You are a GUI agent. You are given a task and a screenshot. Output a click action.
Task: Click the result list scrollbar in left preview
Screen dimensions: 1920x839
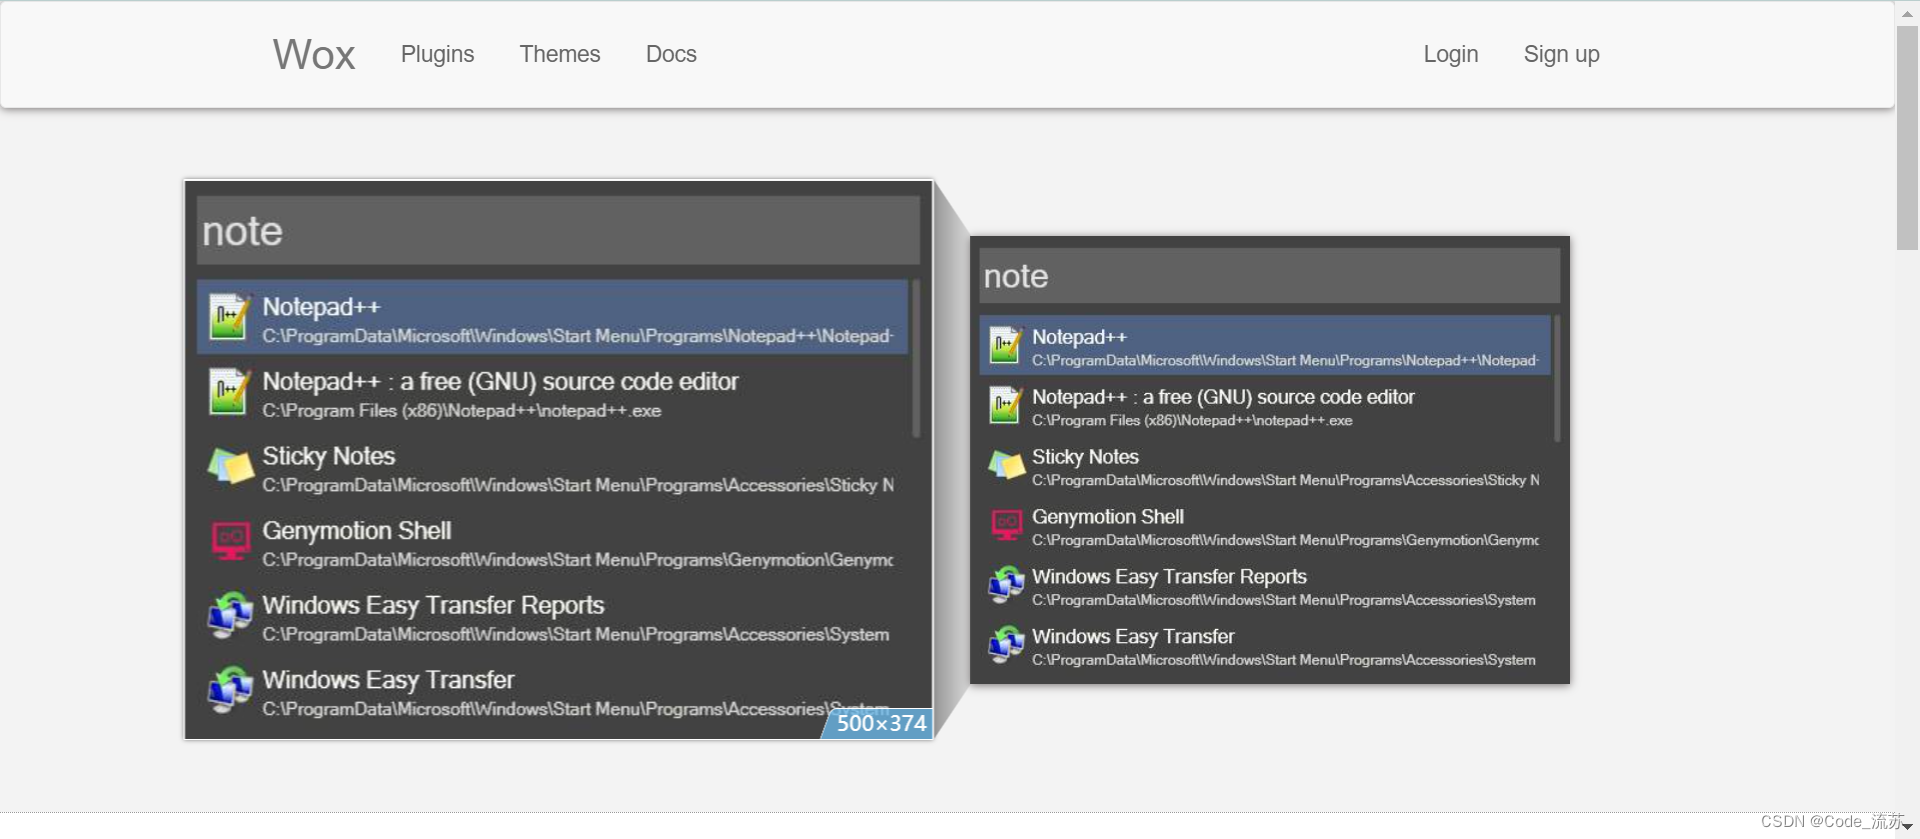[x=916, y=358]
